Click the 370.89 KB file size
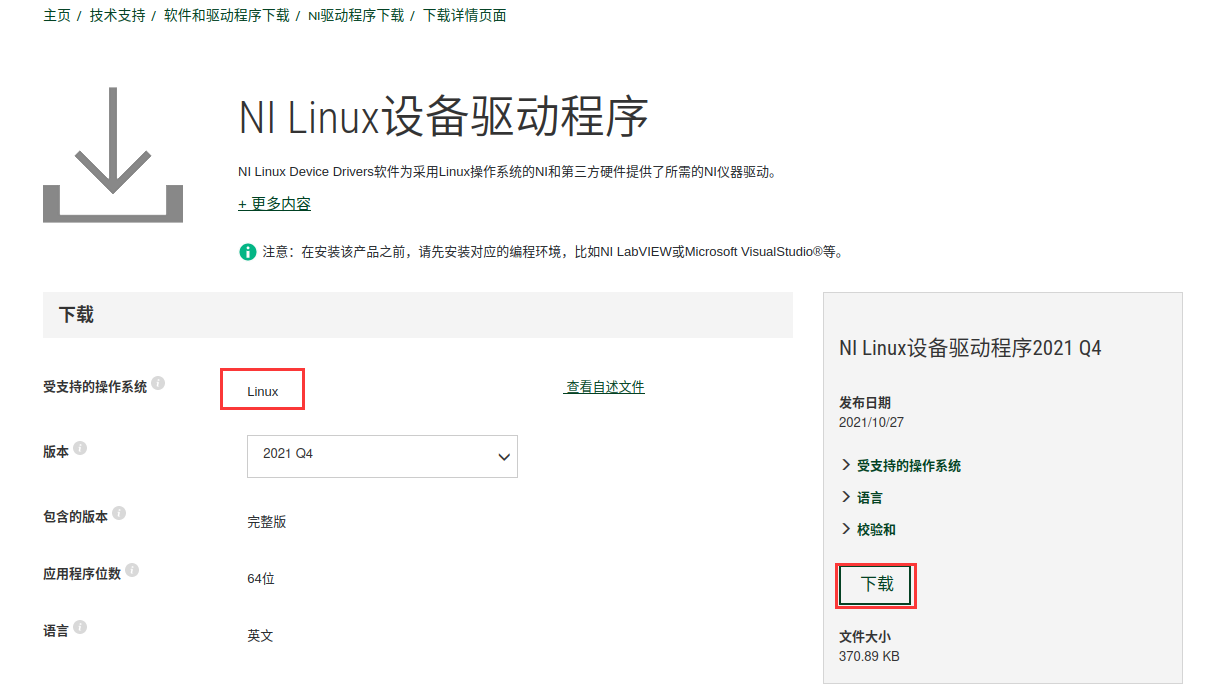The width and height of the screenshot is (1212, 697). click(x=869, y=657)
